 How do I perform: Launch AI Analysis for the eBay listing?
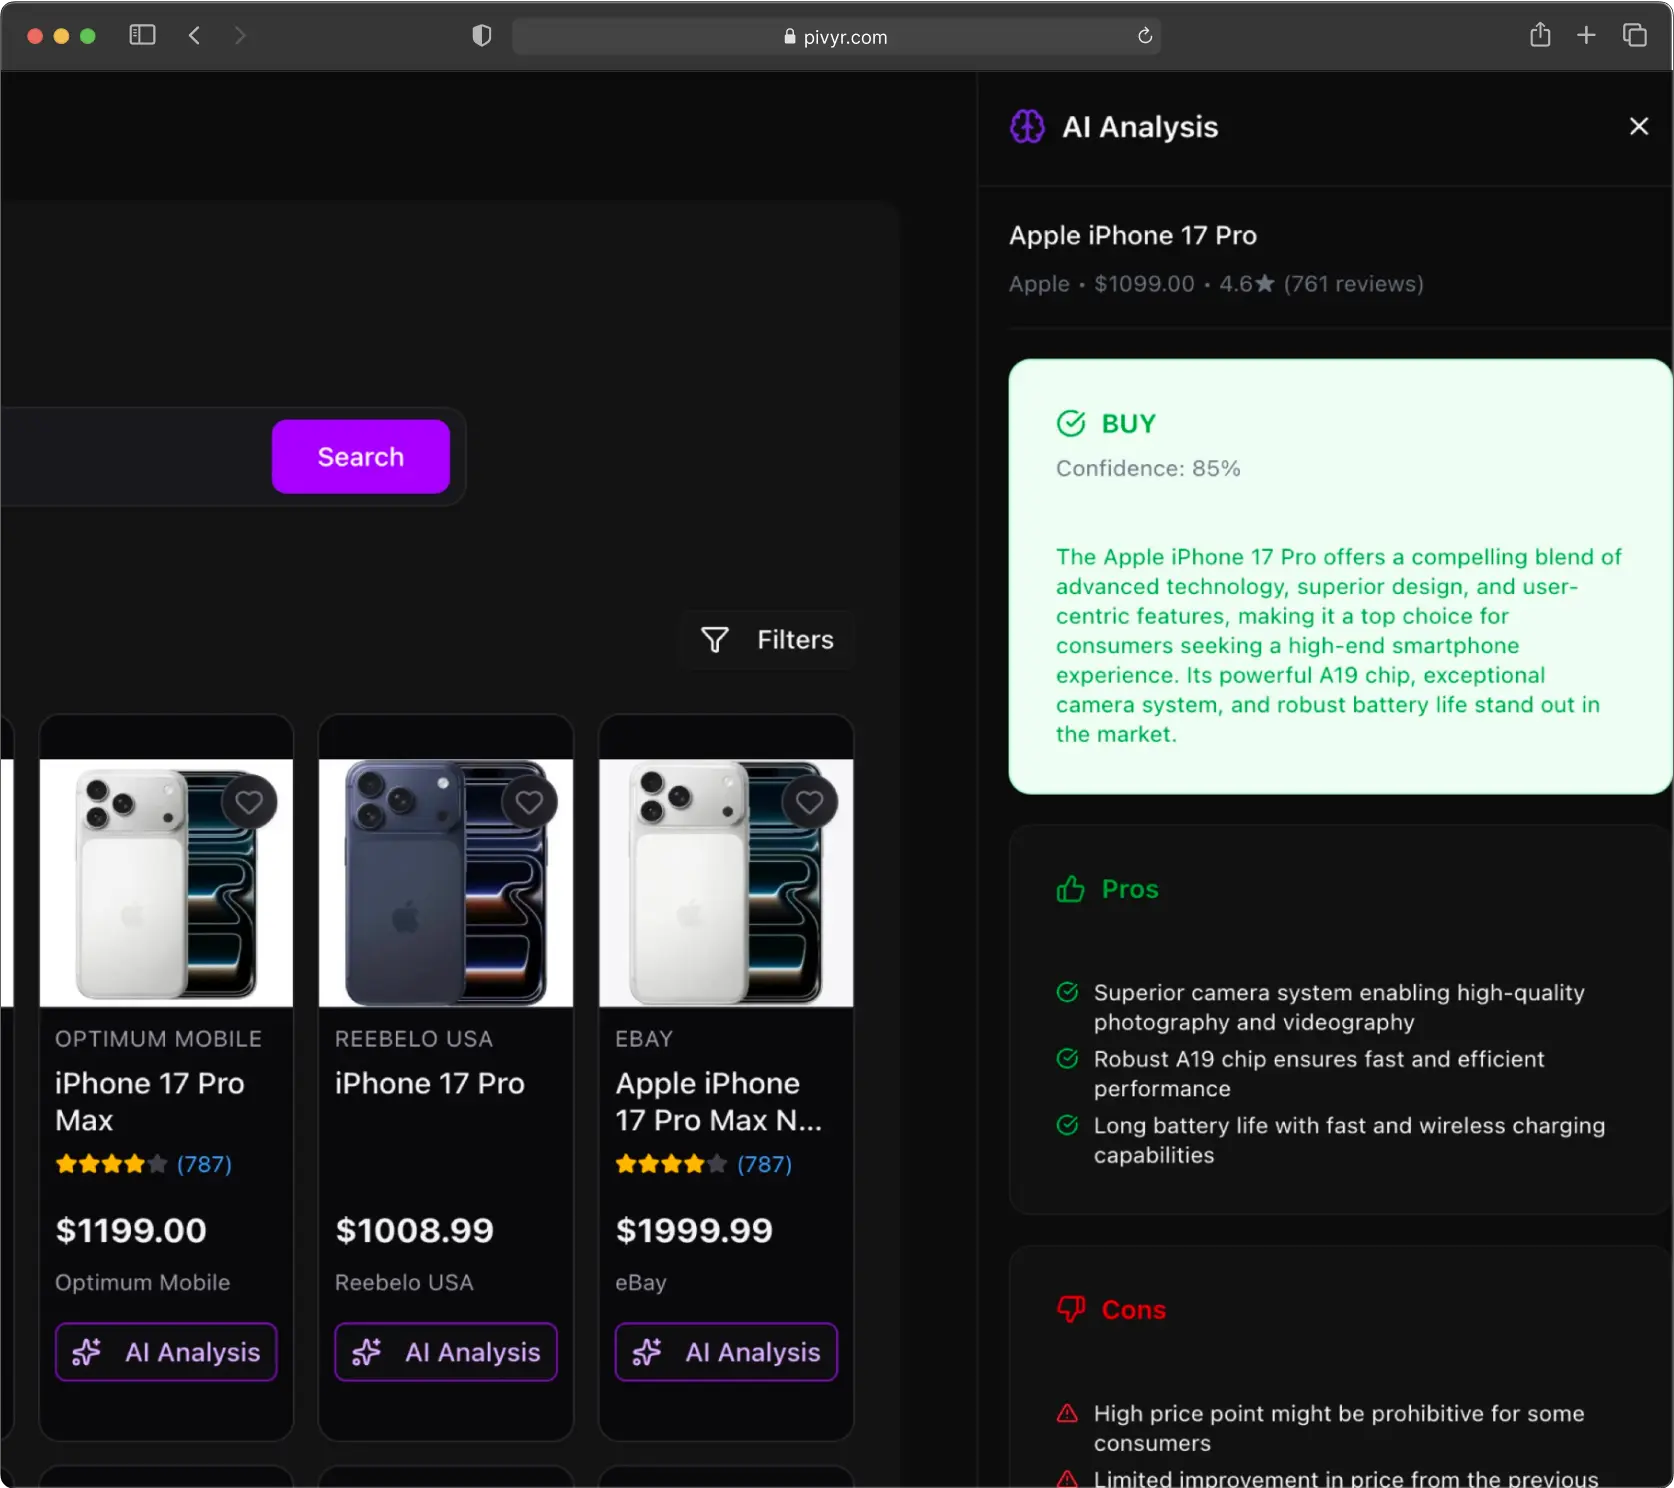(x=726, y=1352)
